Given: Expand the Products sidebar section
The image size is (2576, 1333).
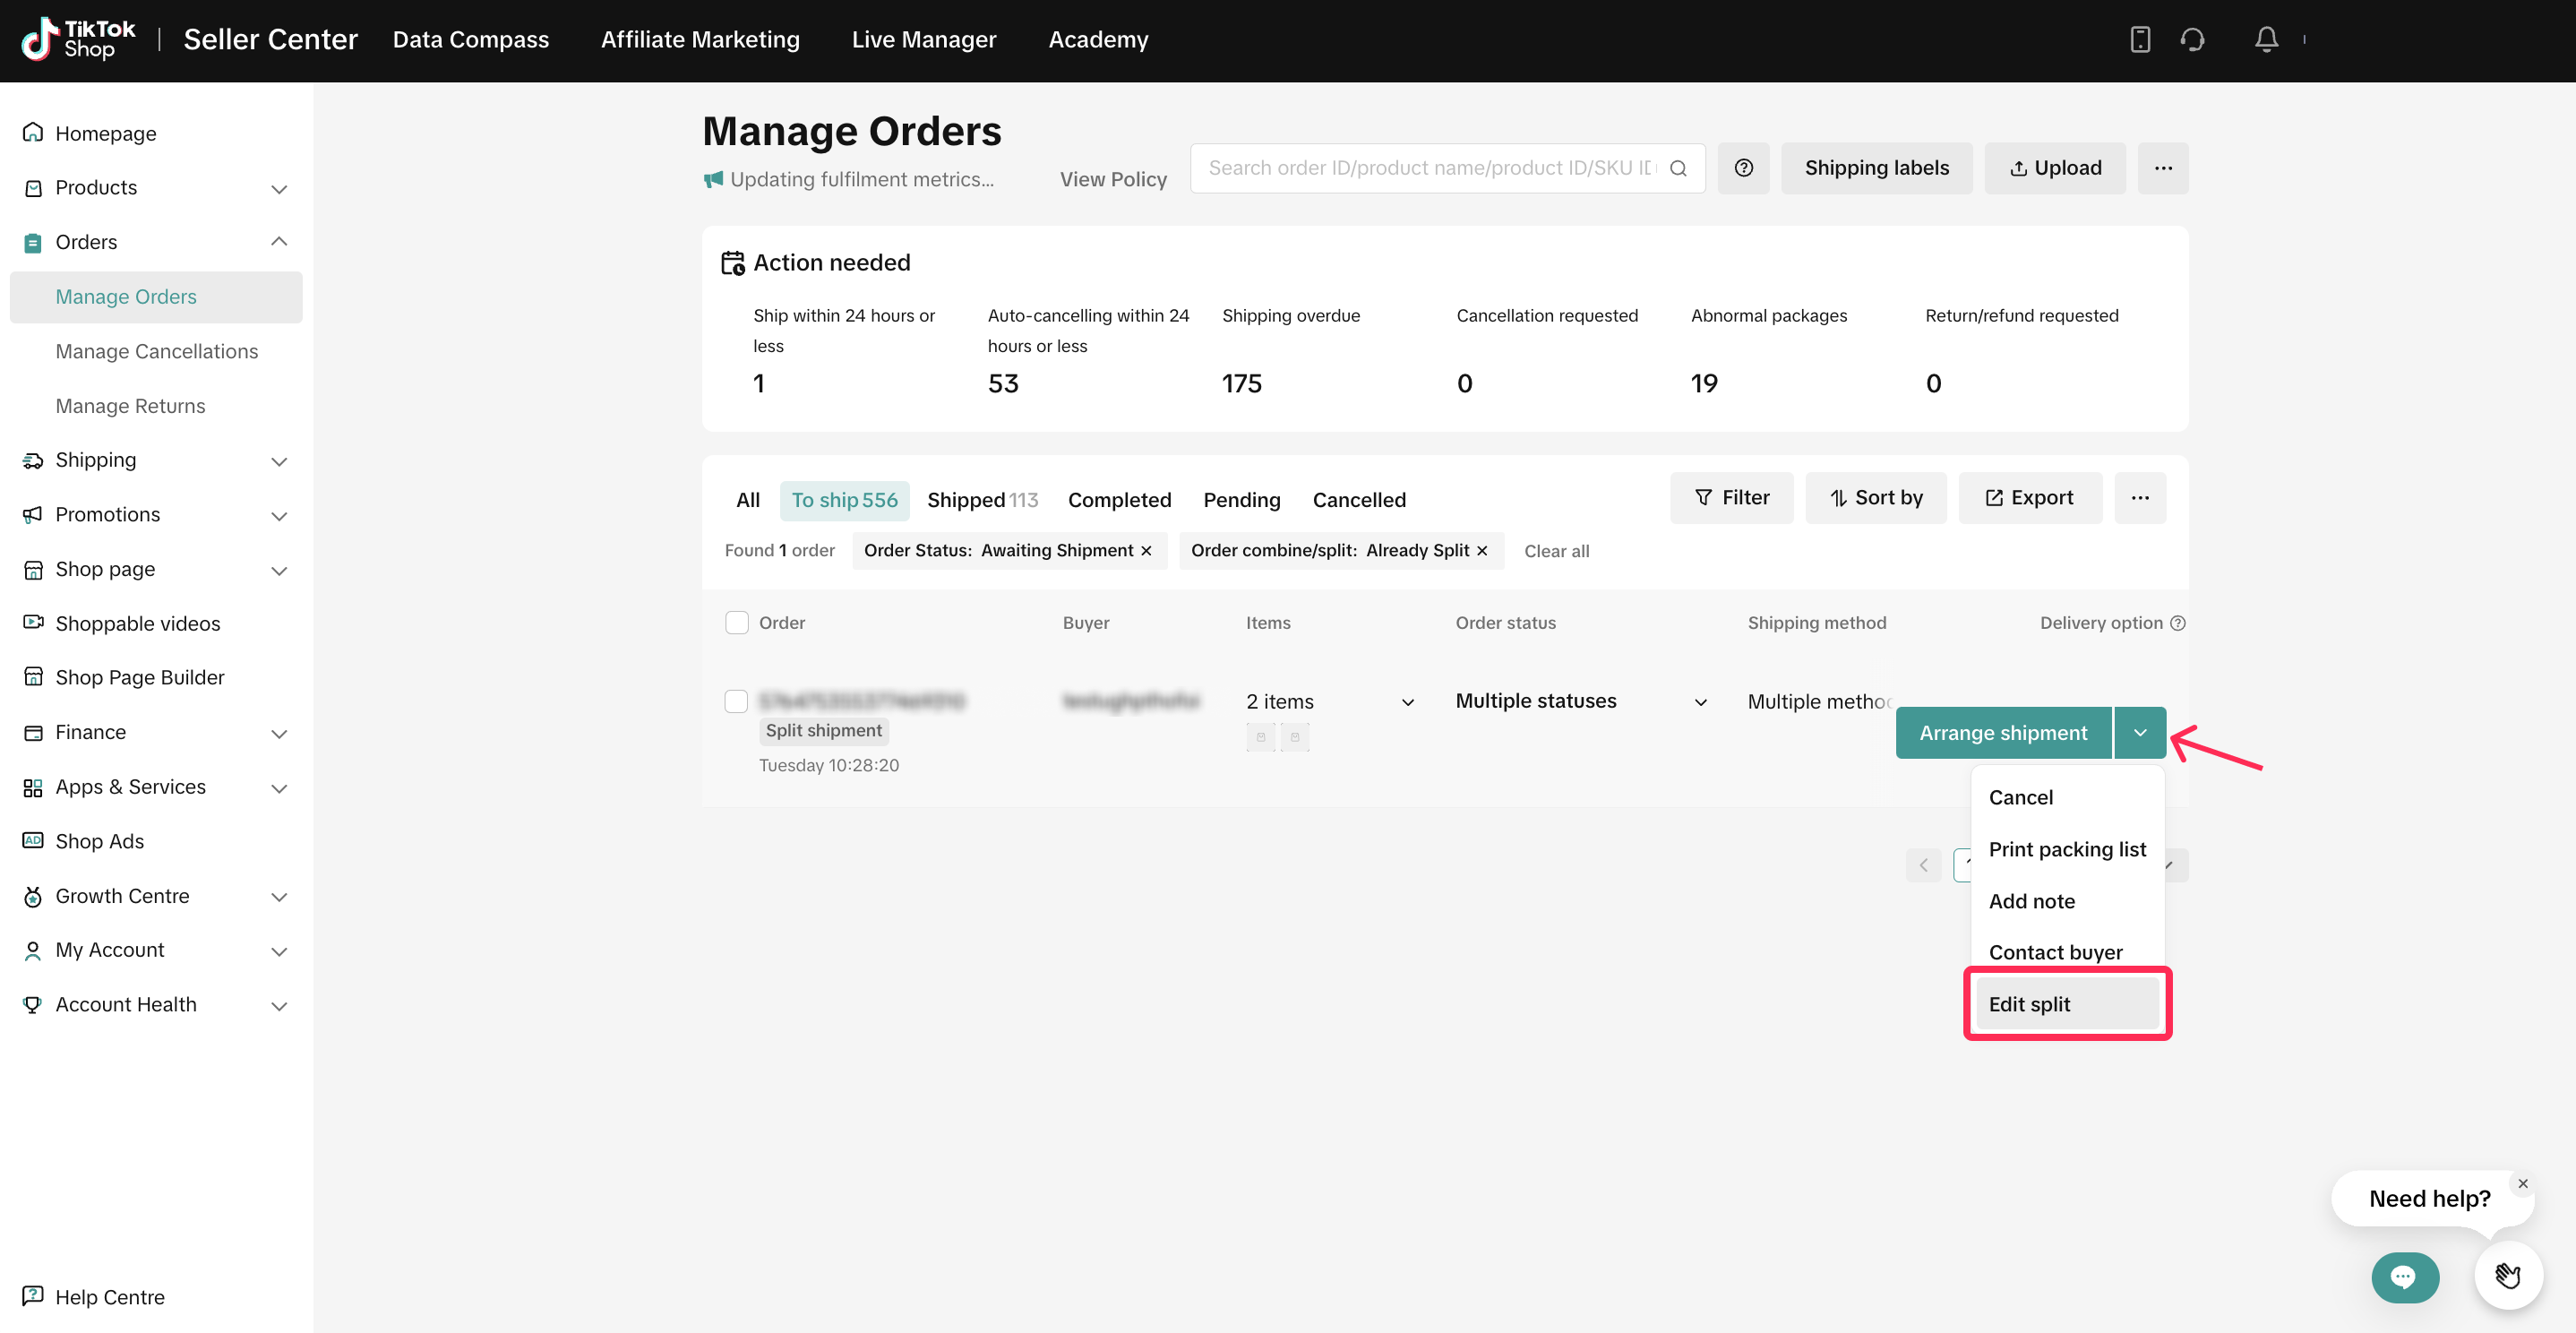Looking at the screenshot, I should click(x=279, y=188).
